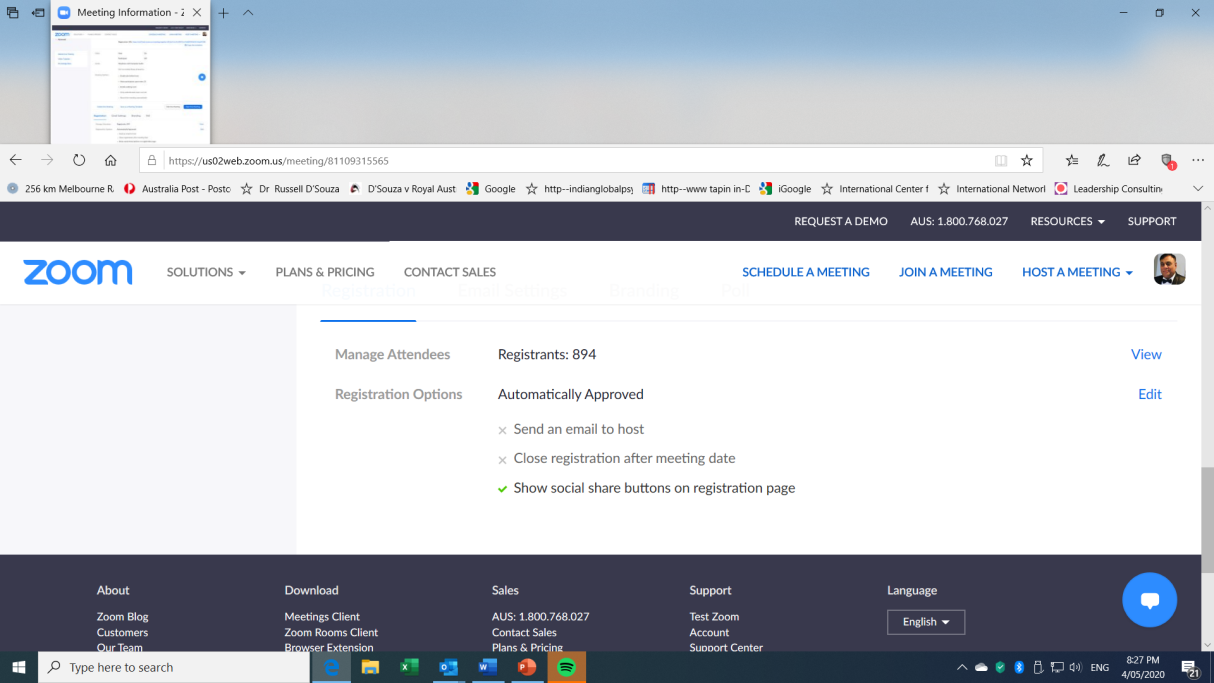Click the ENG input language indicator
This screenshot has width=1214, height=683.
click(1100, 667)
